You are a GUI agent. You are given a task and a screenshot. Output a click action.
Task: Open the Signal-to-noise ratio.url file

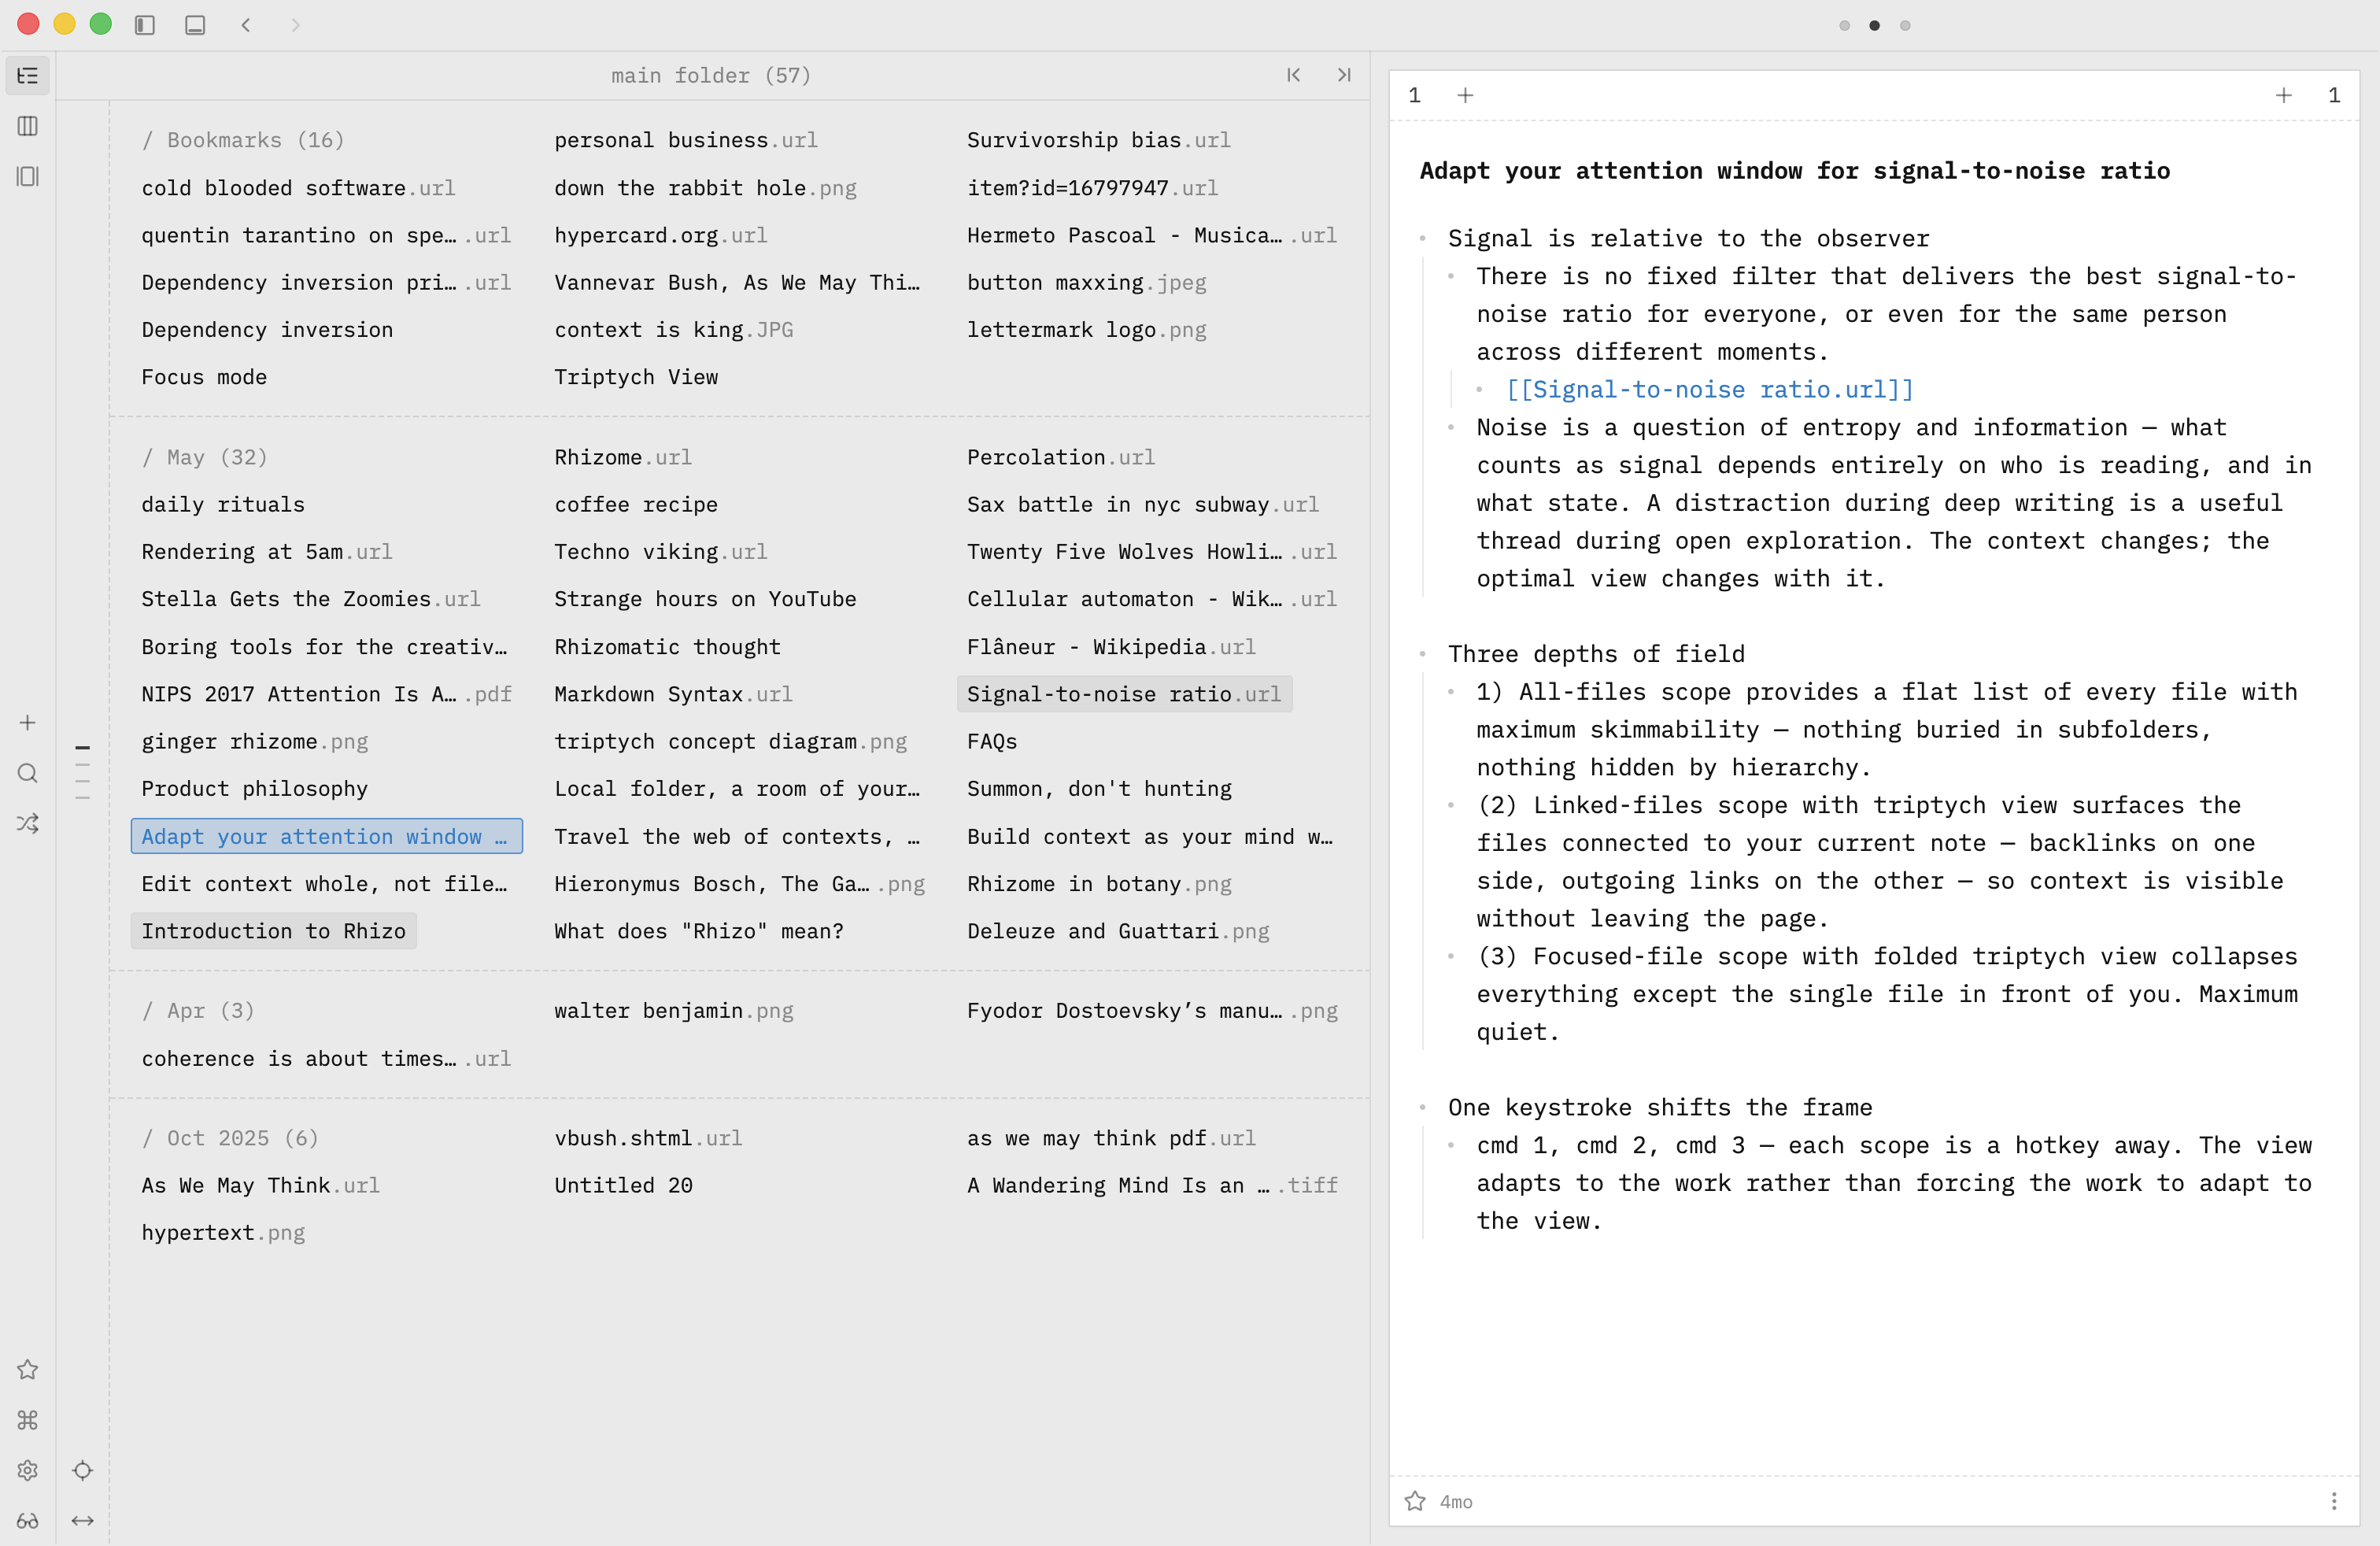pos(1124,694)
